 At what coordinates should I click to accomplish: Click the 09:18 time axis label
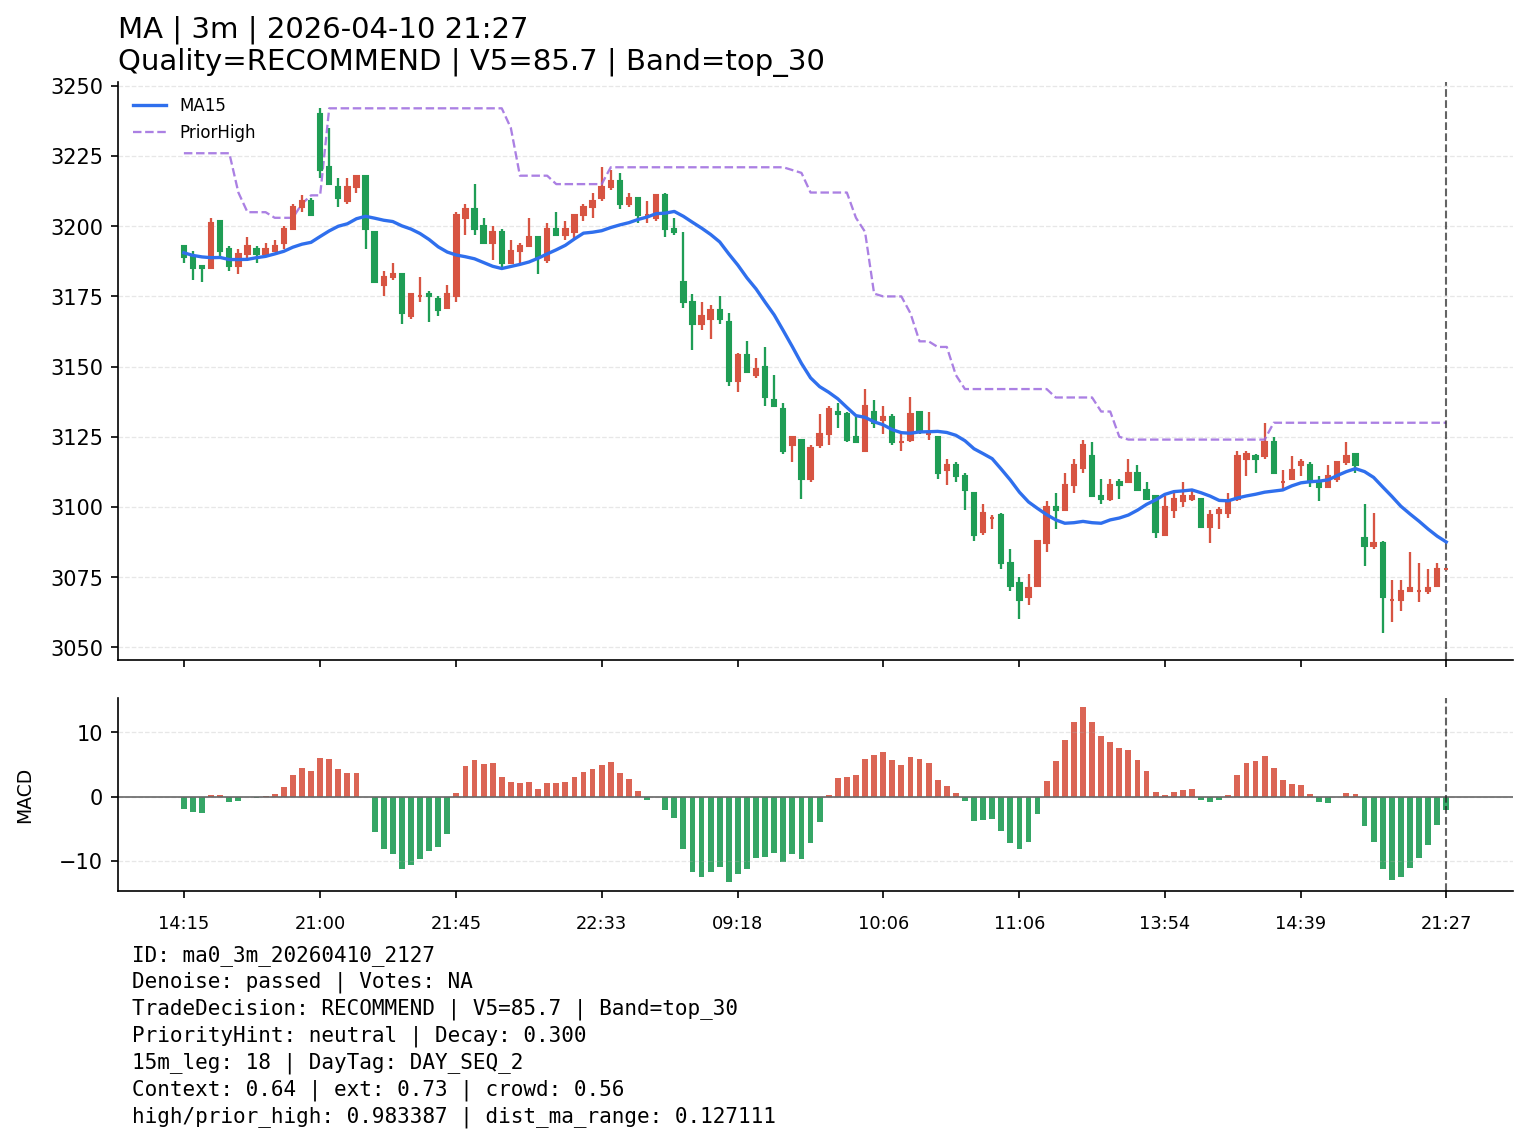[x=737, y=923]
